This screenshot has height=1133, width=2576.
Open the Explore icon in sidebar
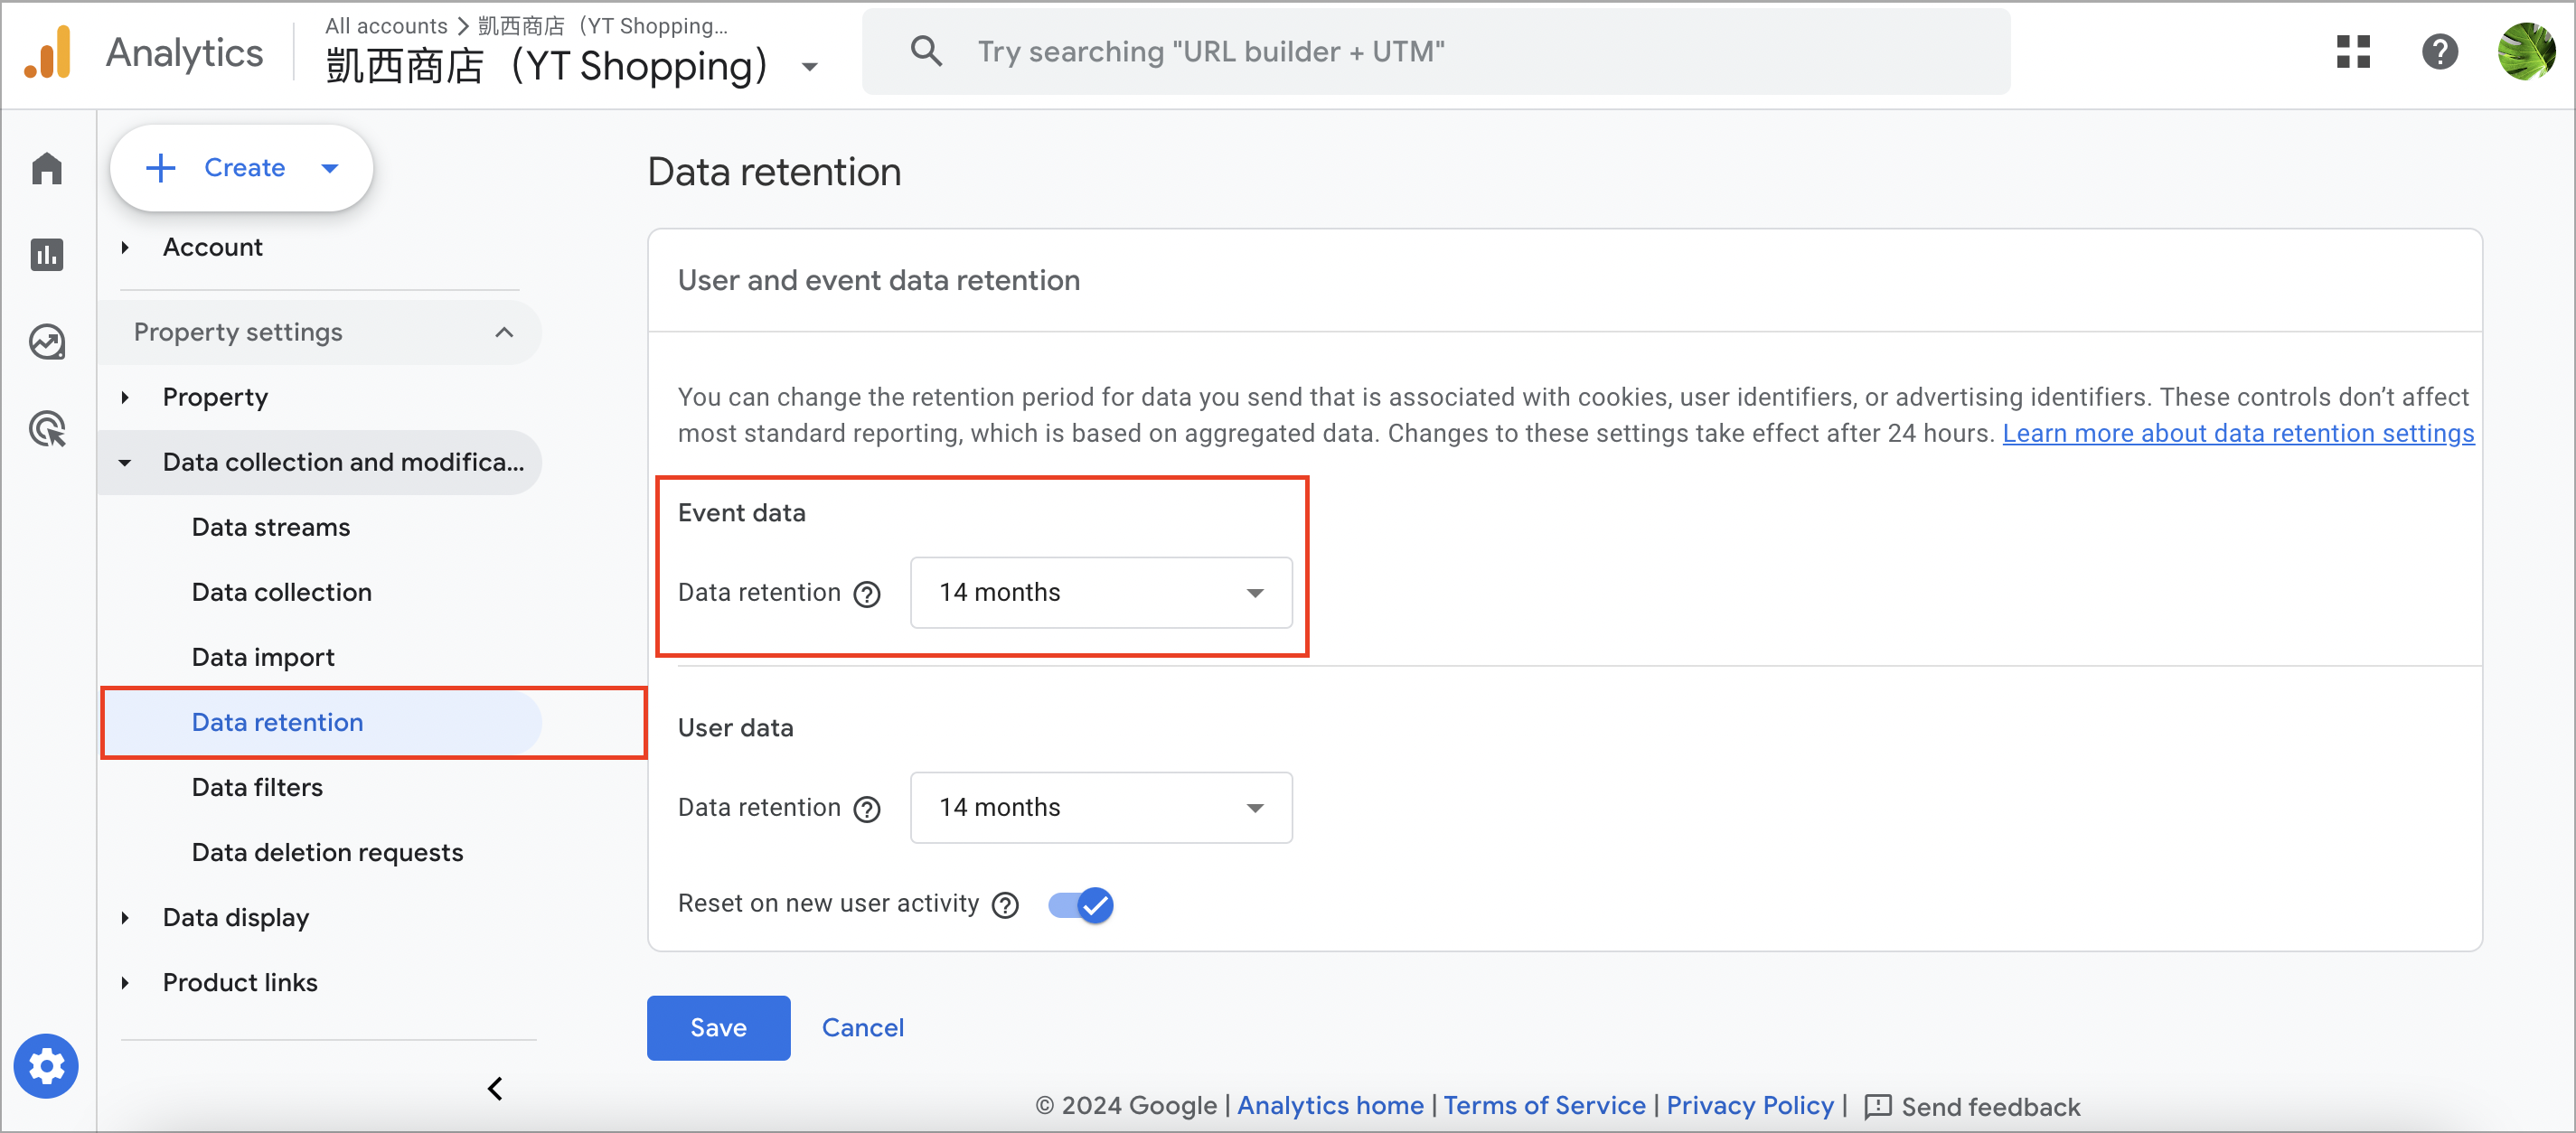click(47, 342)
